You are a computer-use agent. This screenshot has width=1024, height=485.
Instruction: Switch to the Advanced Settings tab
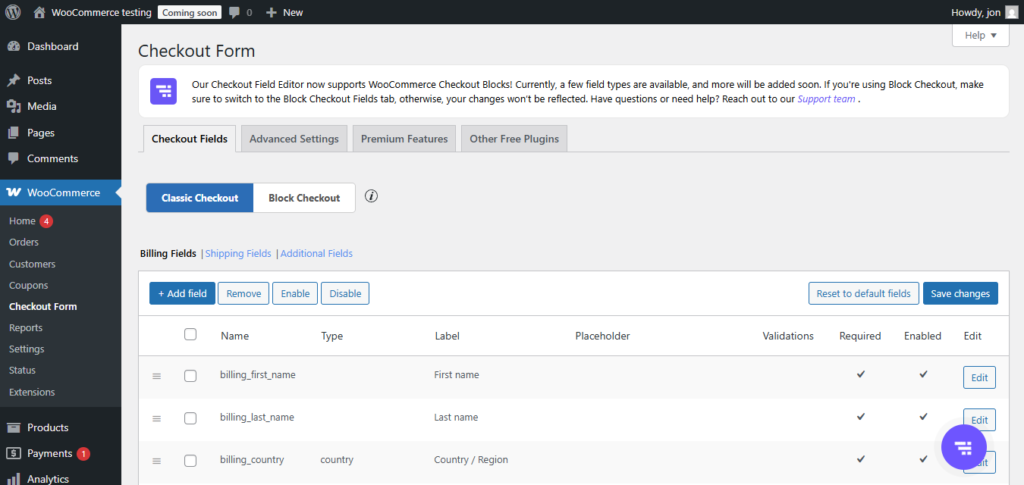[x=294, y=139]
